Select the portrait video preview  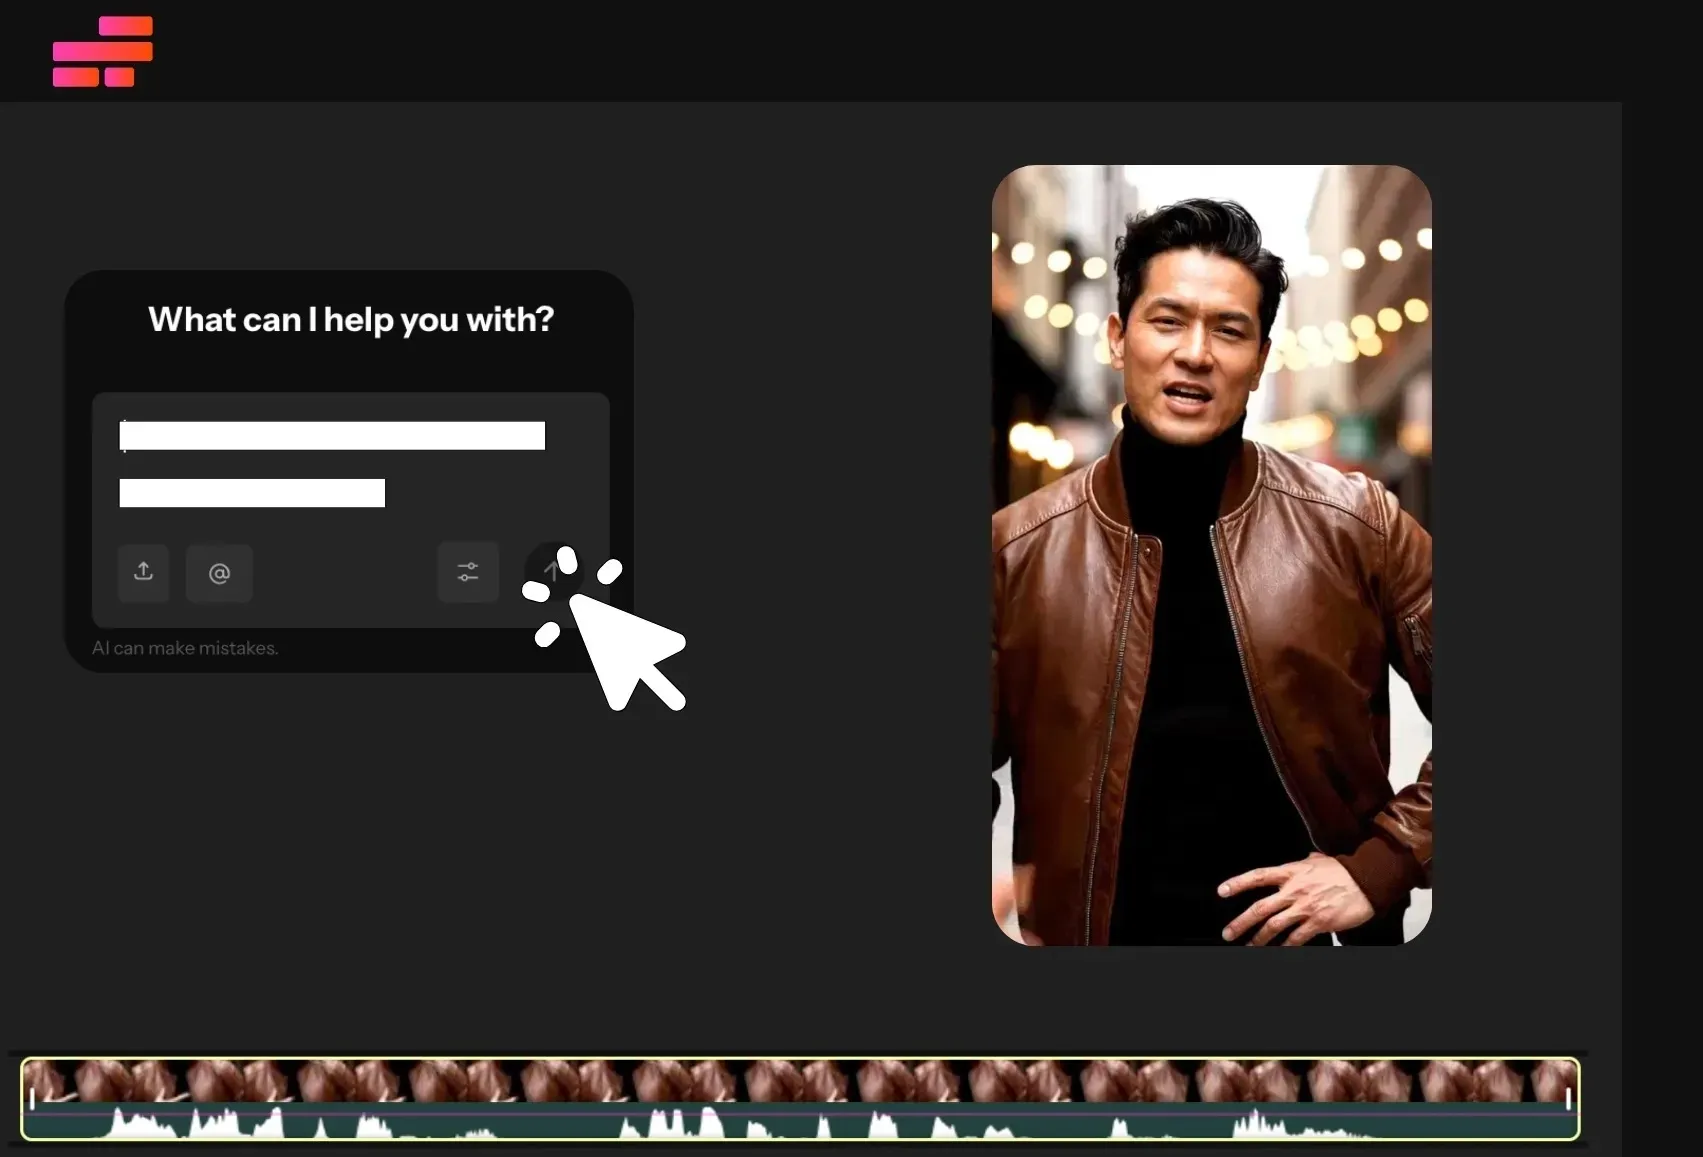pos(1211,555)
